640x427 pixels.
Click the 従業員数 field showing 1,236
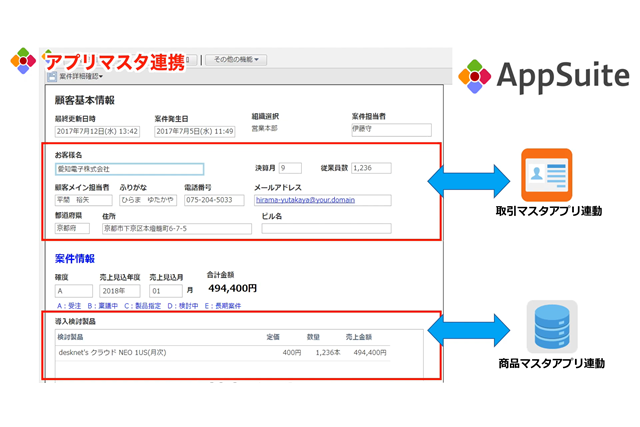click(x=371, y=168)
